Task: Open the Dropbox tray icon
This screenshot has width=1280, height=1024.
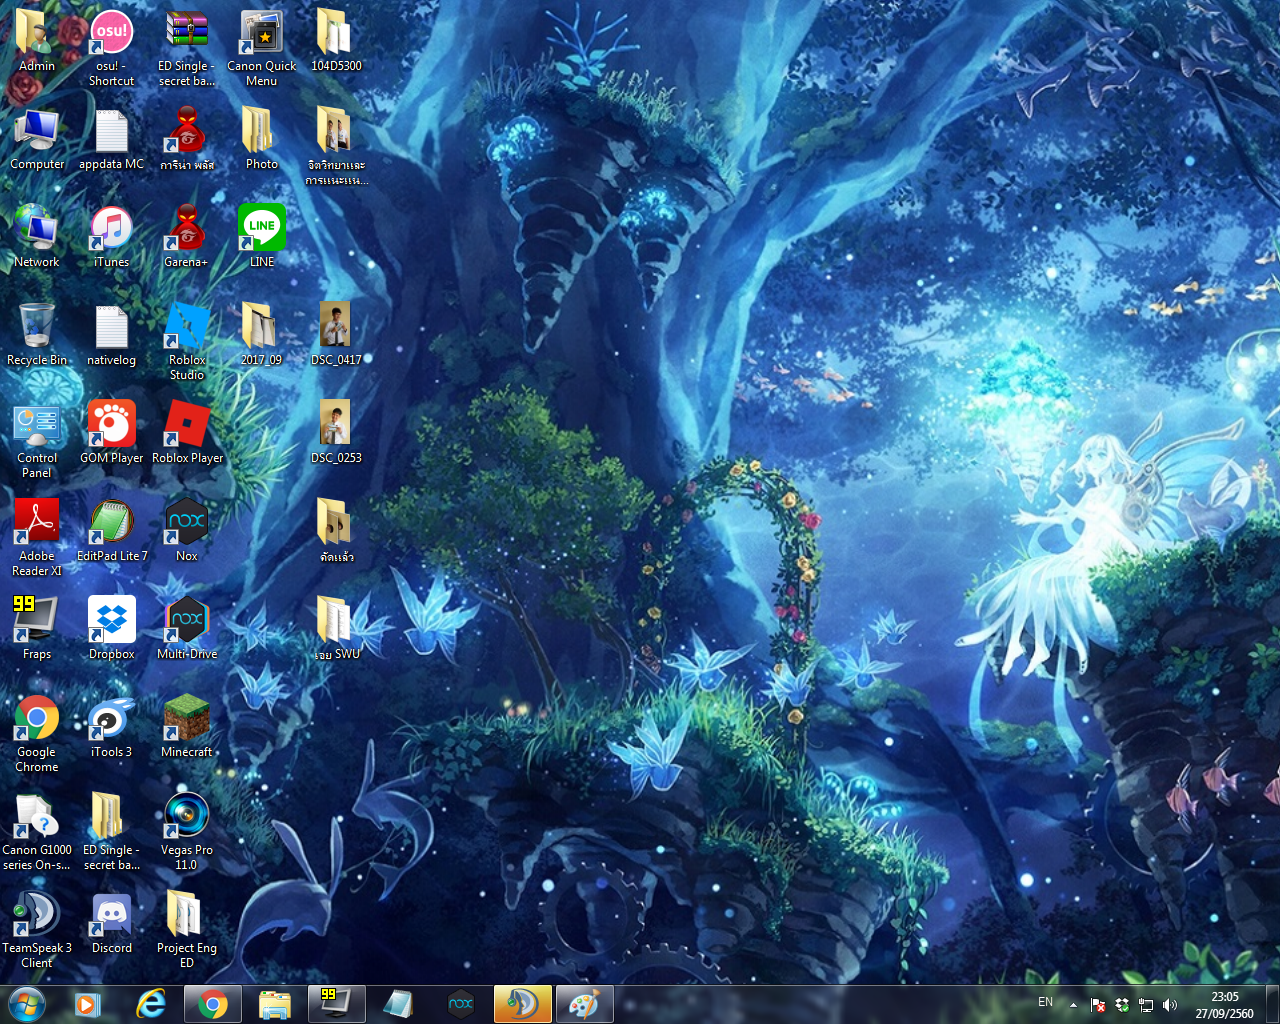Action: pos(1122,1005)
